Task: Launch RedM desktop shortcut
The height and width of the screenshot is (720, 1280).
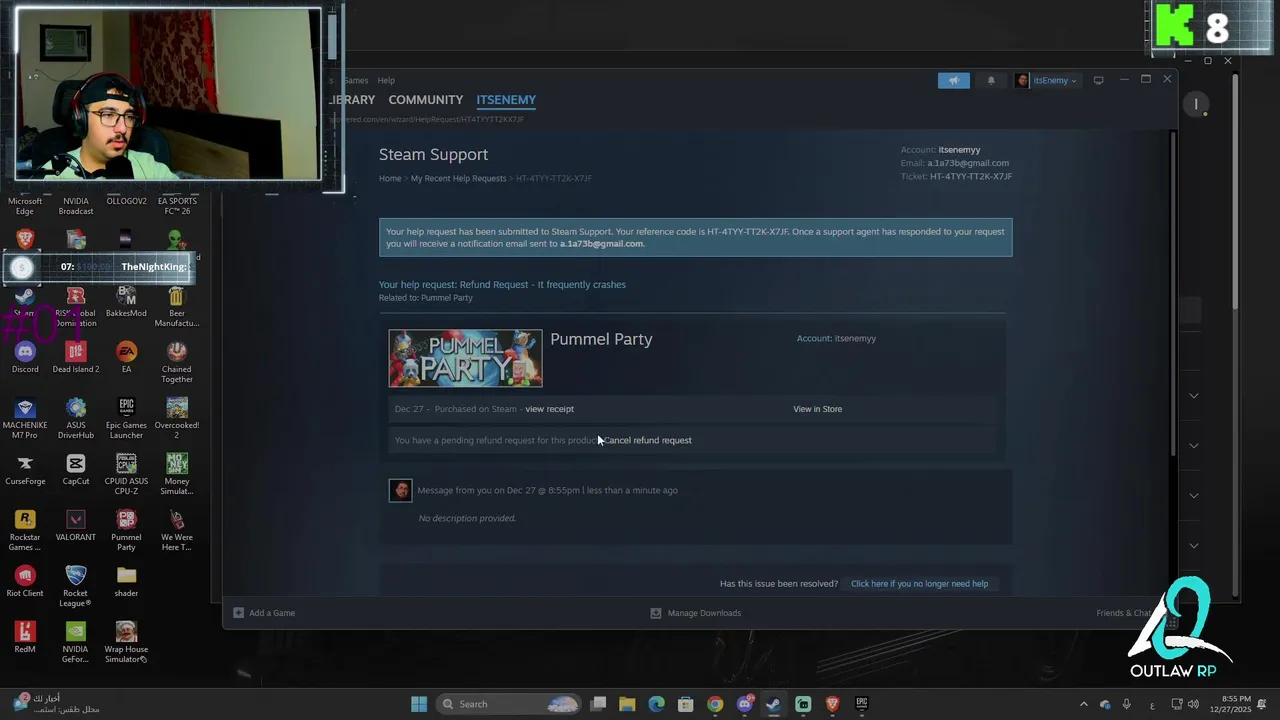Action: (25, 637)
